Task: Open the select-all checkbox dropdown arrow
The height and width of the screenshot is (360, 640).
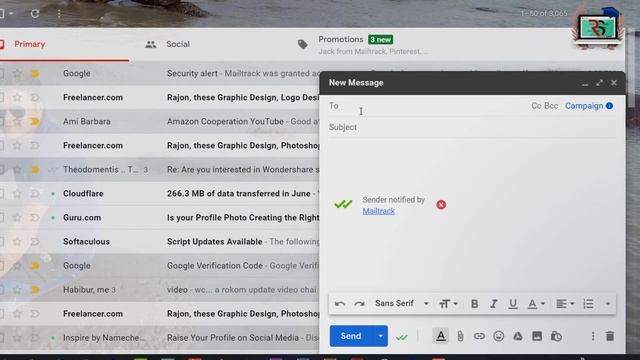Action: [11, 13]
